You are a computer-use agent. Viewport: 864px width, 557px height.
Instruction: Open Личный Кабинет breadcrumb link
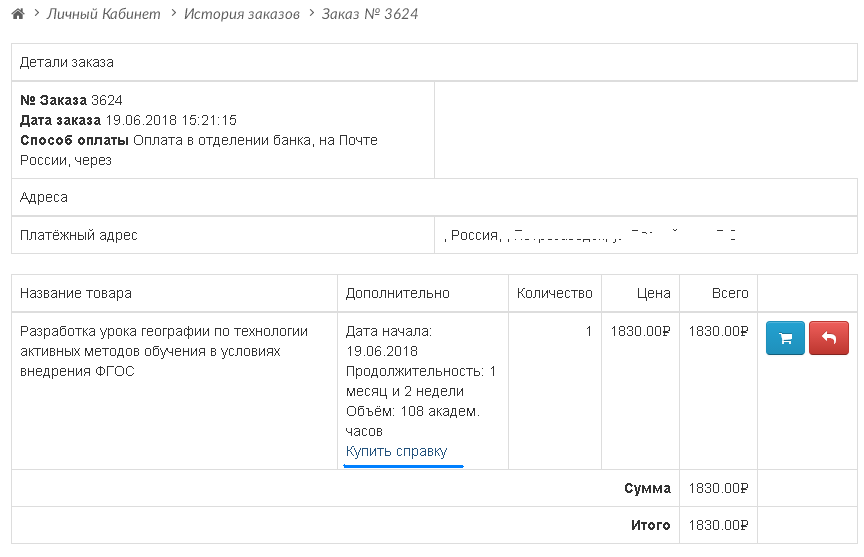tap(103, 15)
